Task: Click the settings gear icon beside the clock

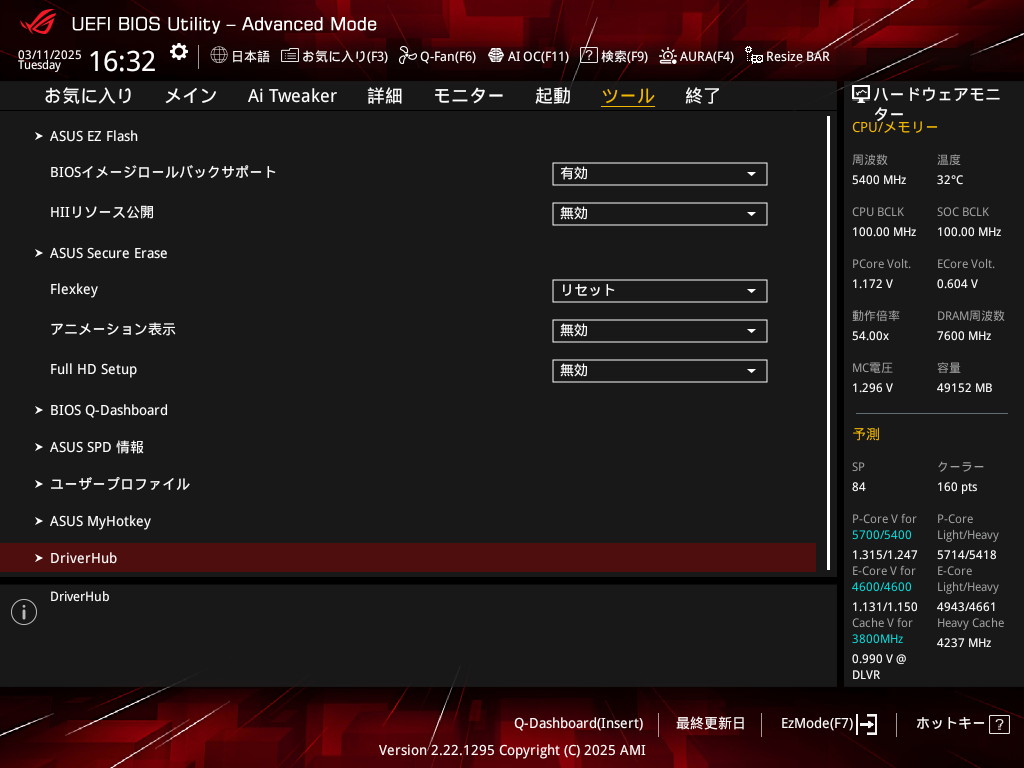Action: [178, 52]
